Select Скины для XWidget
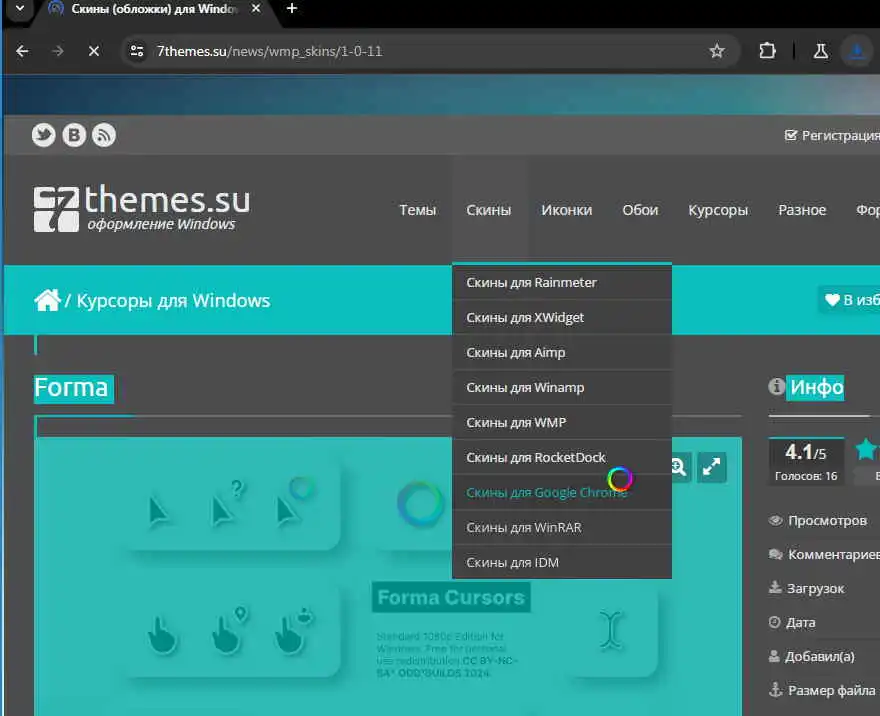This screenshot has width=880, height=716. coord(562,318)
